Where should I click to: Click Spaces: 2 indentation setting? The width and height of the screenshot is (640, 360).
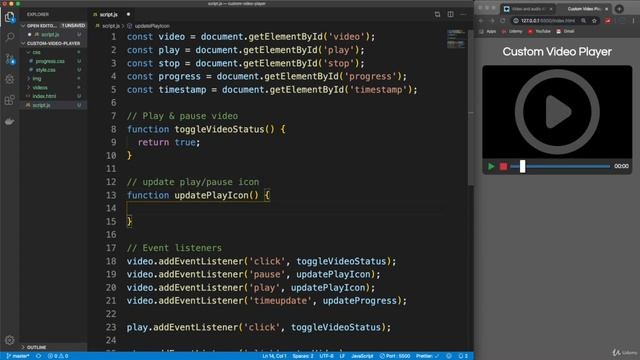pyautogui.click(x=303, y=356)
